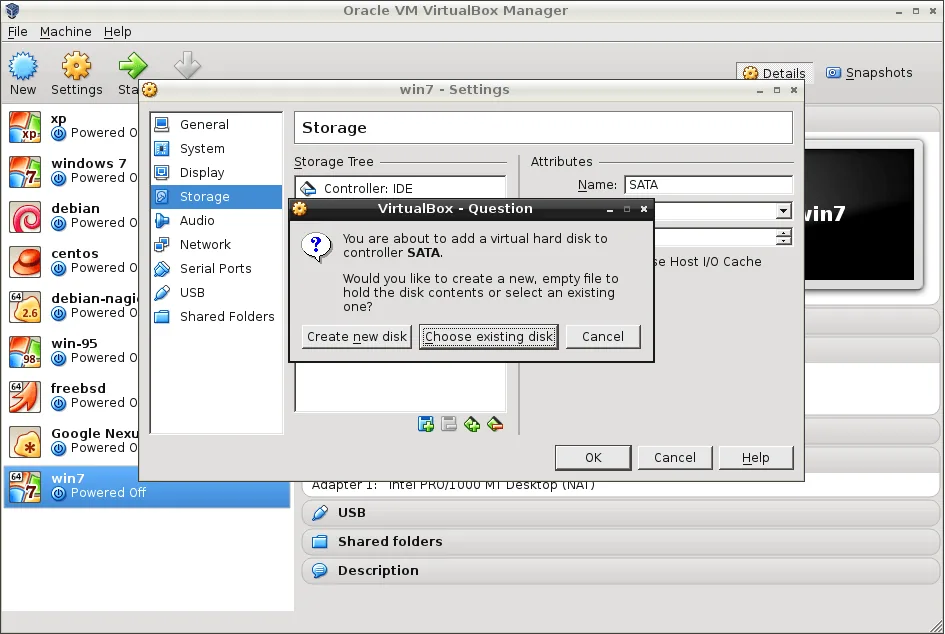Click the Choose existing disk button
The width and height of the screenshot is (945, 634).
coord(488,337)
